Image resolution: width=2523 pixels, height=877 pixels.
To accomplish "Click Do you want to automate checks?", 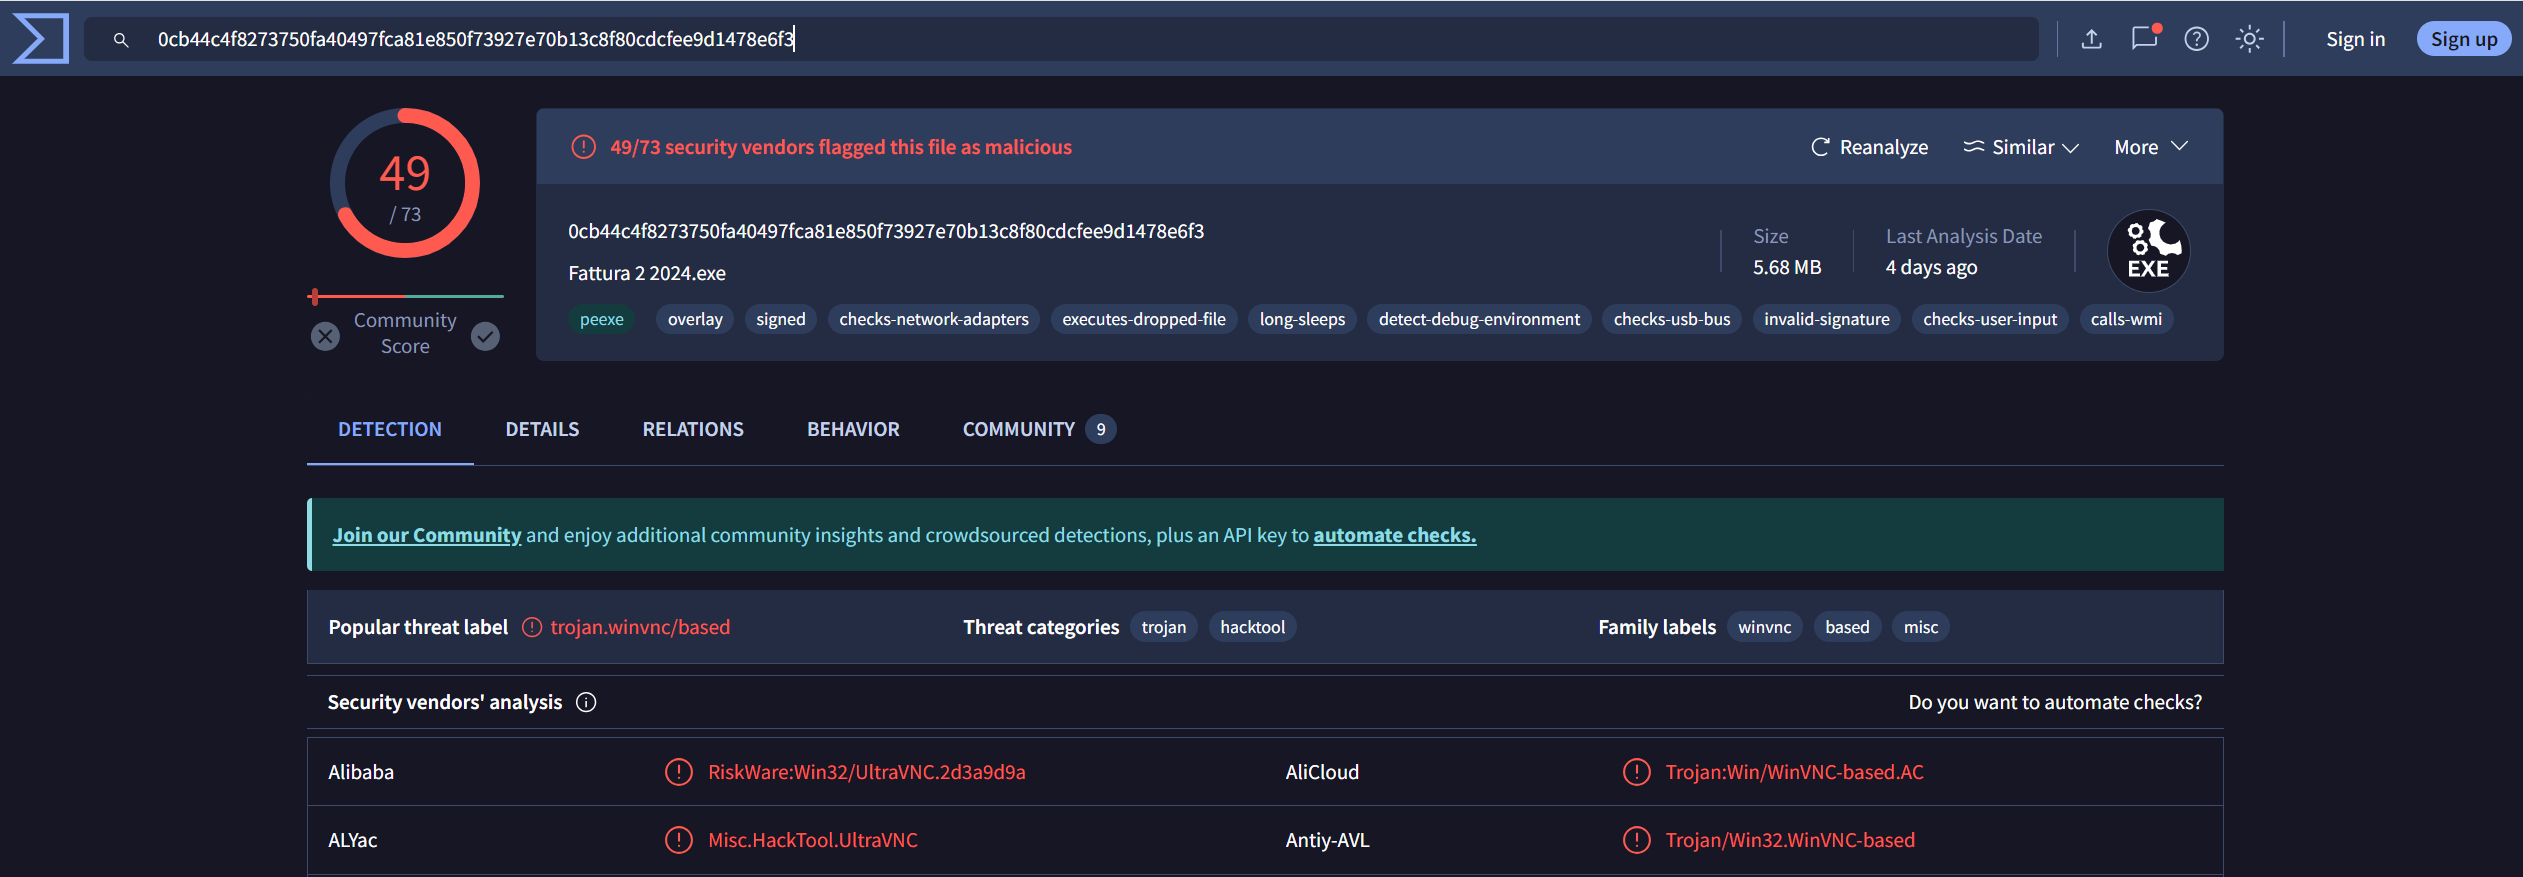I will tap(2055, 702).
